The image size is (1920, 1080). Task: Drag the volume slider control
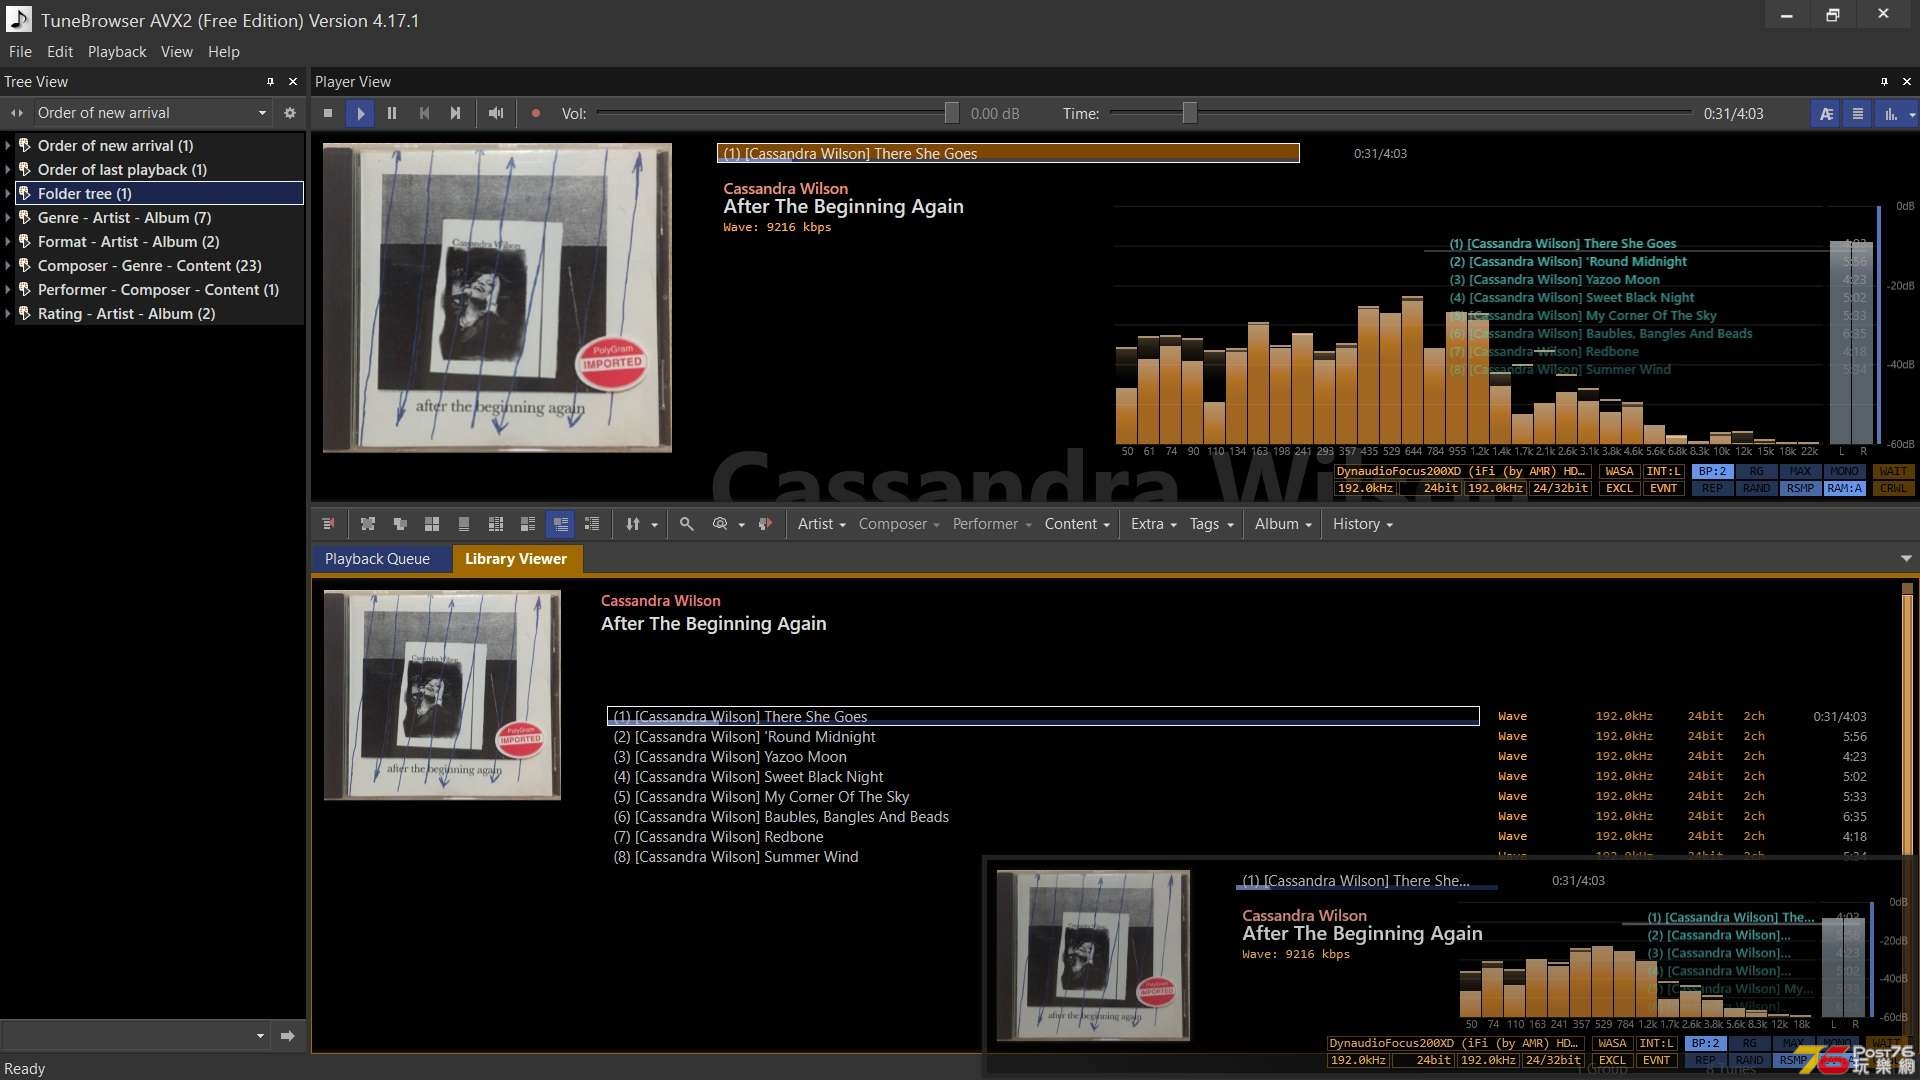pyautogui.click(x=951, y=113)
